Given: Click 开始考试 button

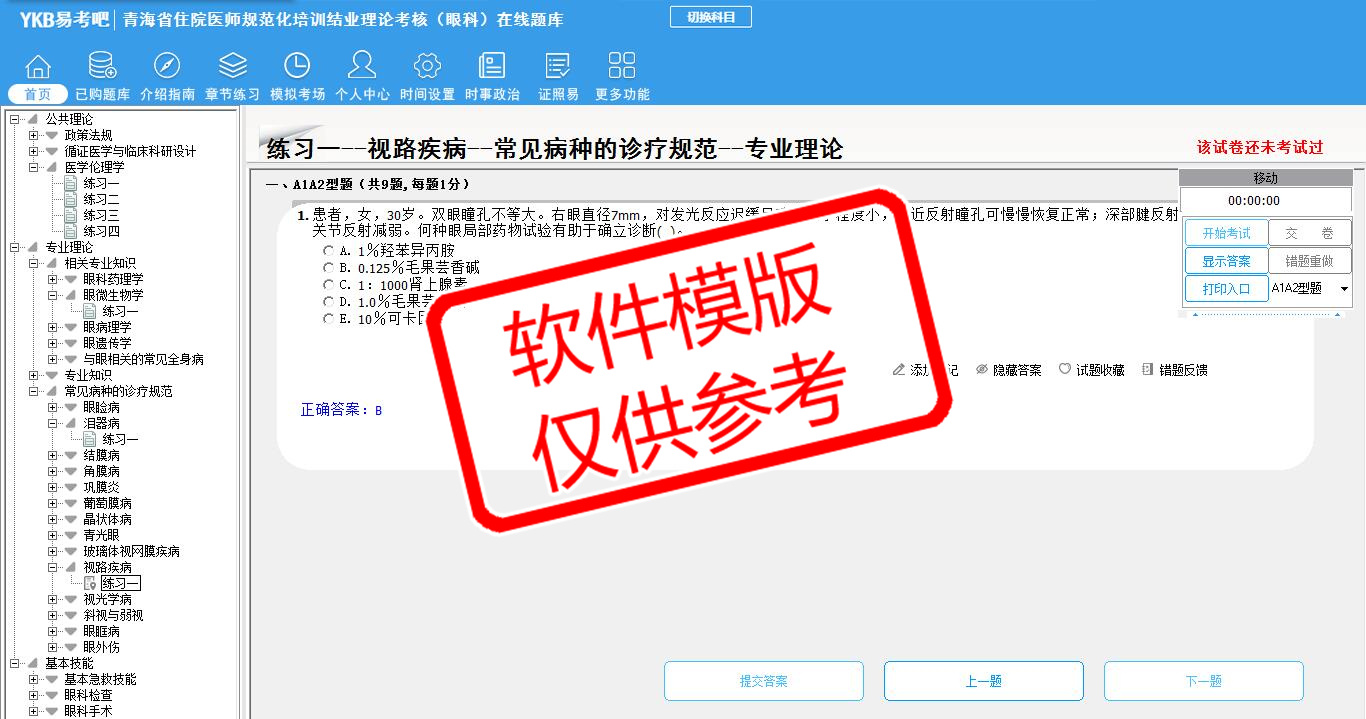Looking at the screenshot, I should (1226, 233).
